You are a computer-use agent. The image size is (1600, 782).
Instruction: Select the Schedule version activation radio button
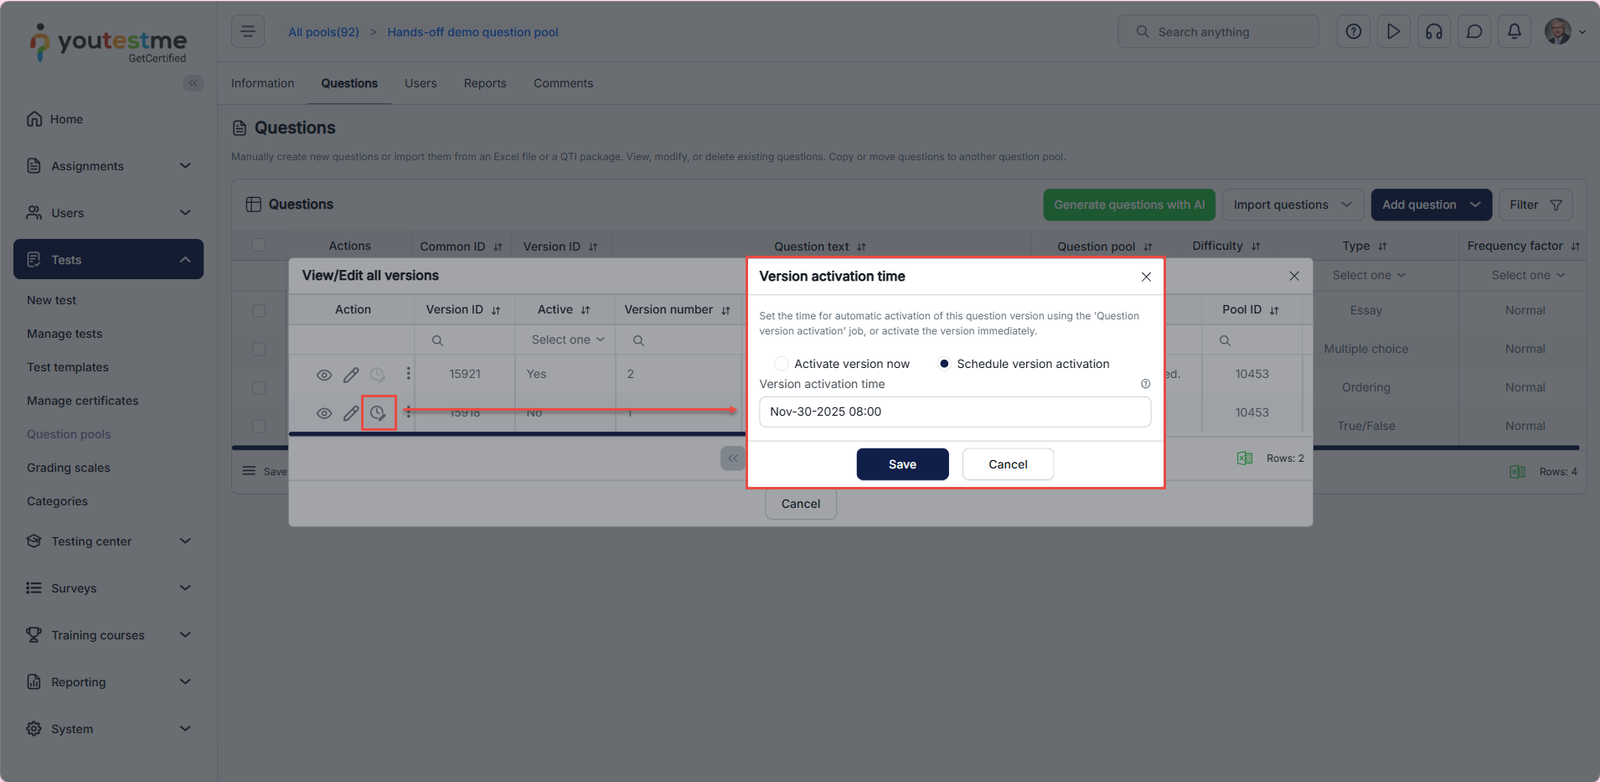click(x=944, y=364)
